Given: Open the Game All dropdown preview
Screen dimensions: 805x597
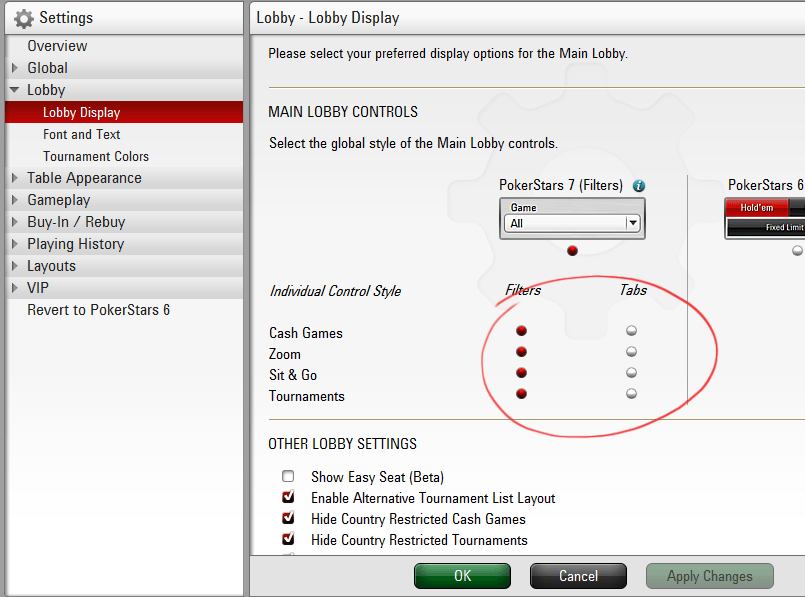Looking at the screenshot, I should click(x=572, y=223).
